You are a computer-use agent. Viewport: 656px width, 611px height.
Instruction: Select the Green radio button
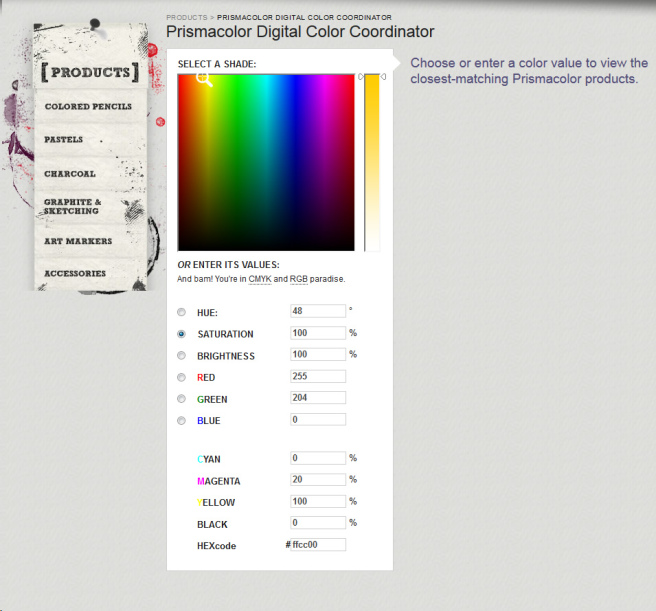tap(181, 399)
